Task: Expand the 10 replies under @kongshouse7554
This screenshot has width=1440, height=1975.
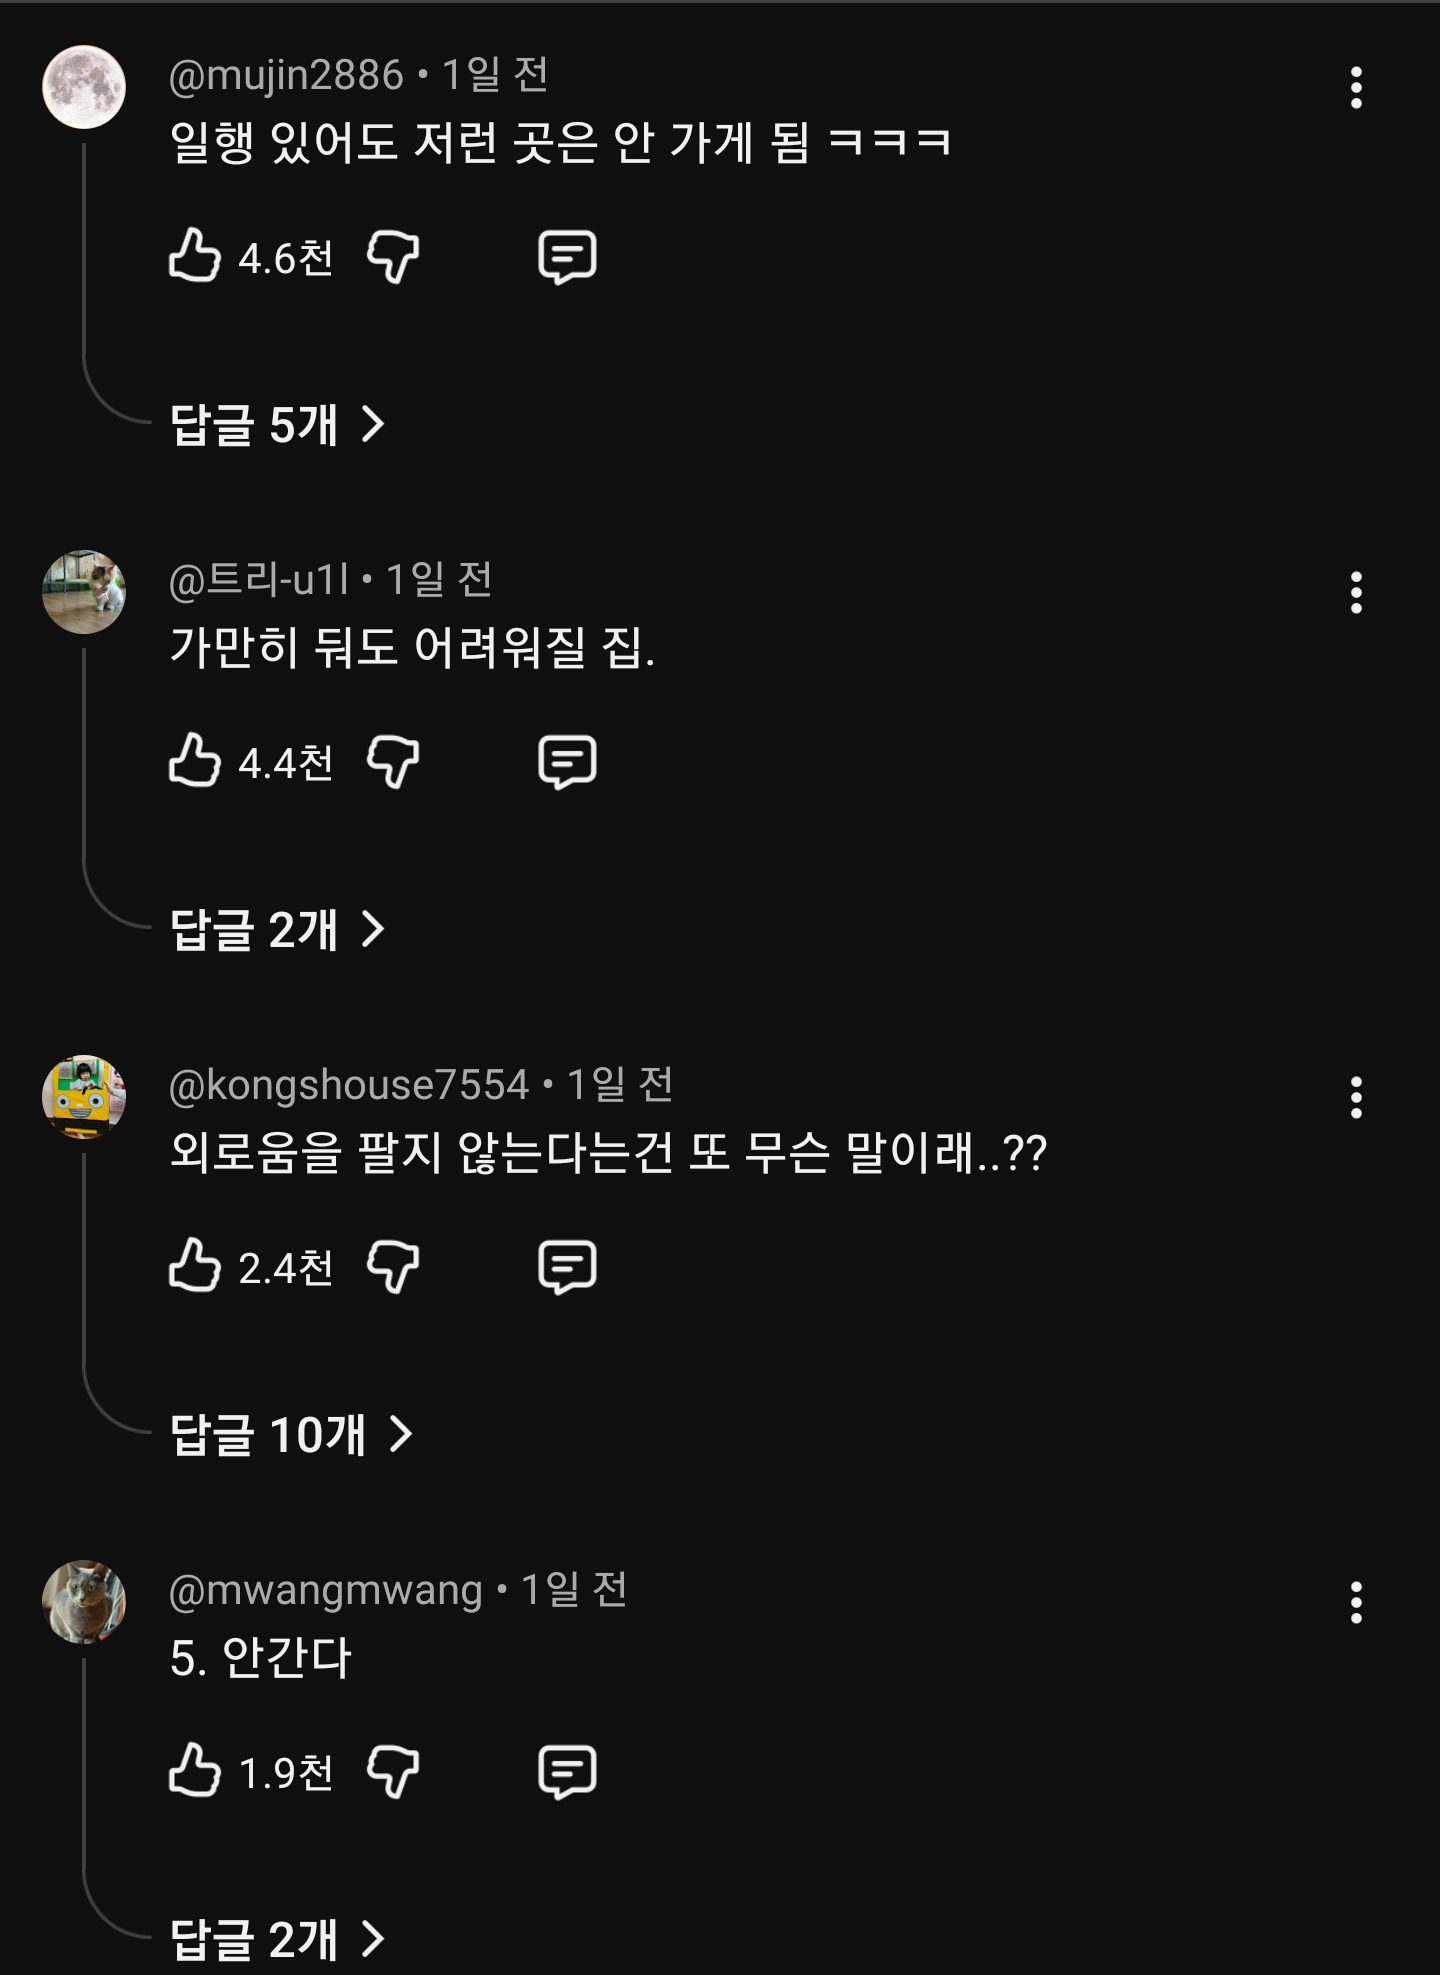Action: pos(291,1435)
